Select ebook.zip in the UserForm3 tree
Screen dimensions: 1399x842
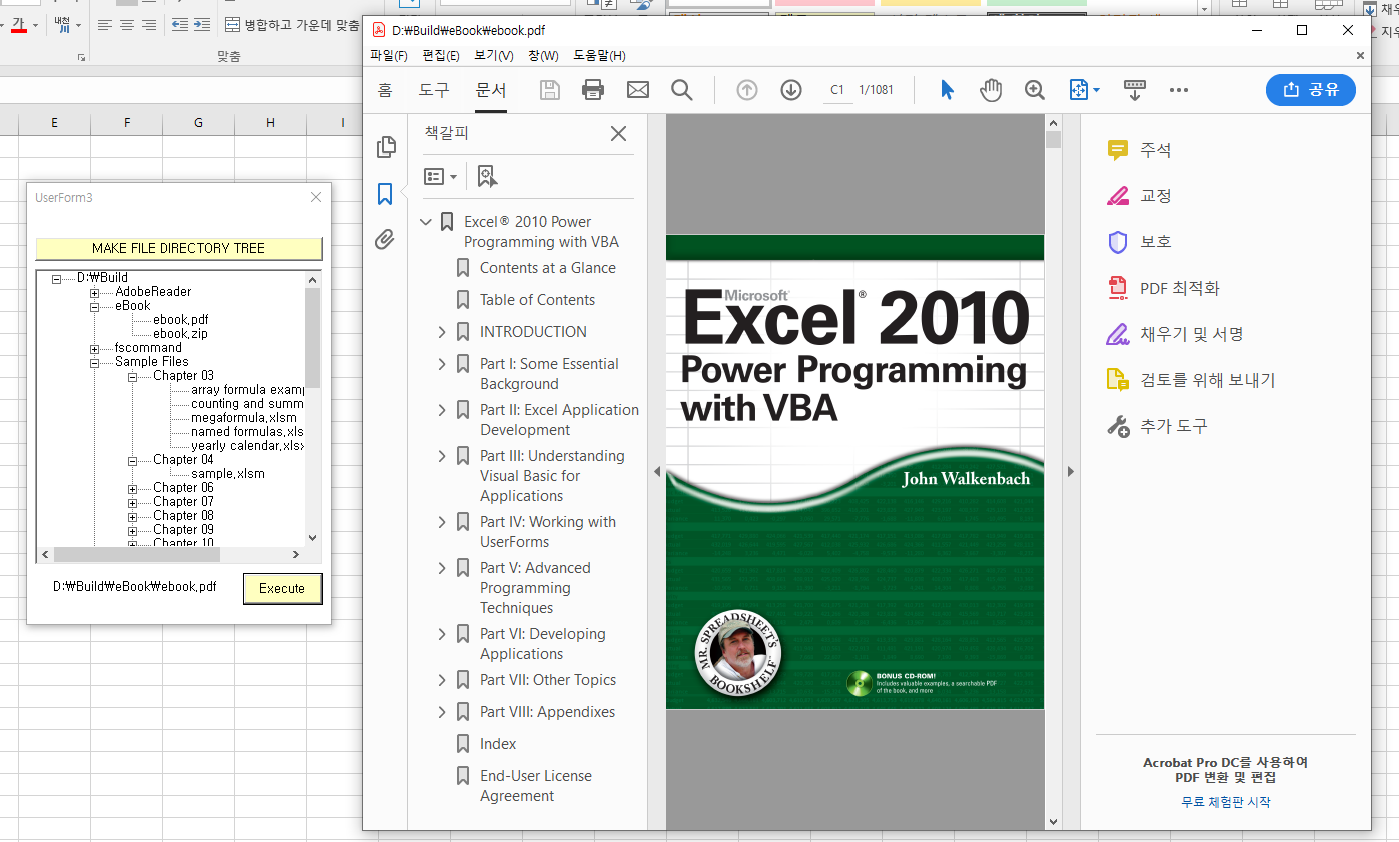180,334
